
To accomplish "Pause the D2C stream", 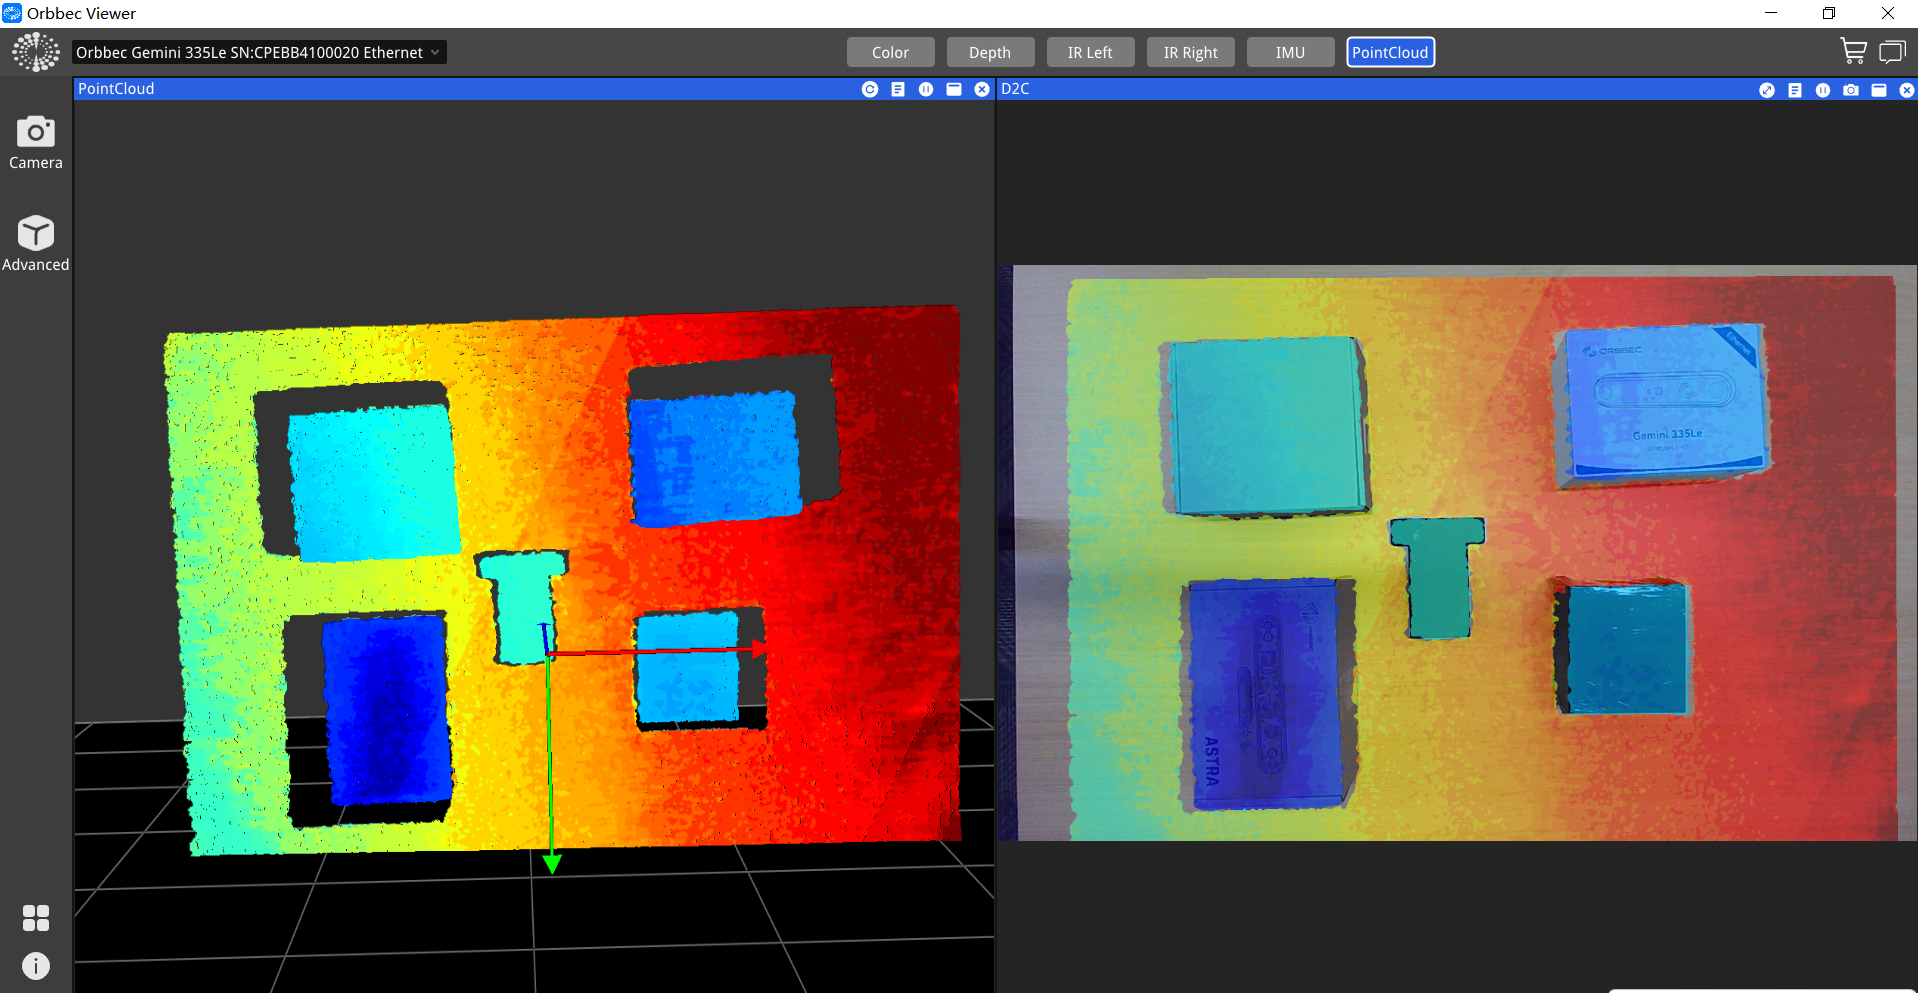I will (1823, 90).
